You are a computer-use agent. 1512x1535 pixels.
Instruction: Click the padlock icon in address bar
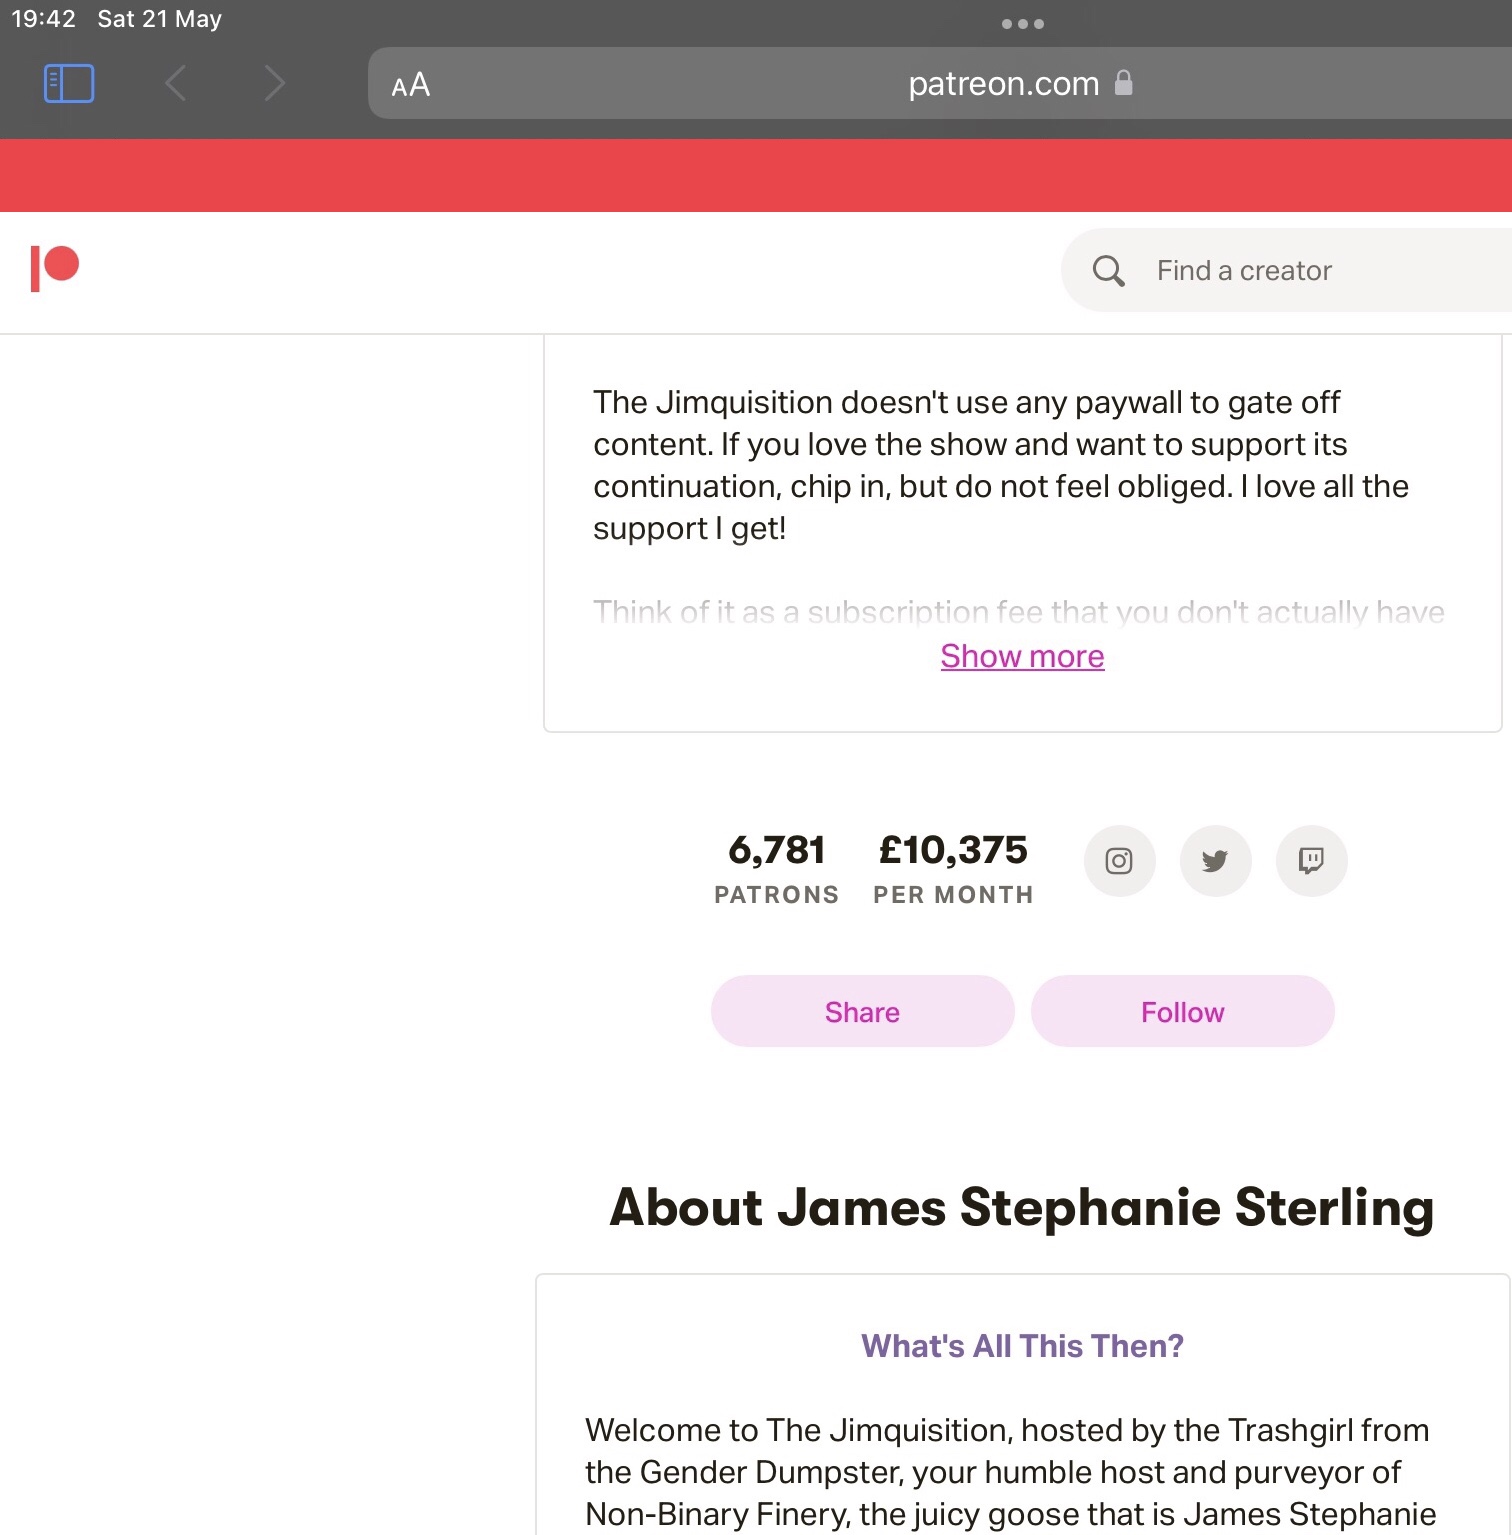1124,82
